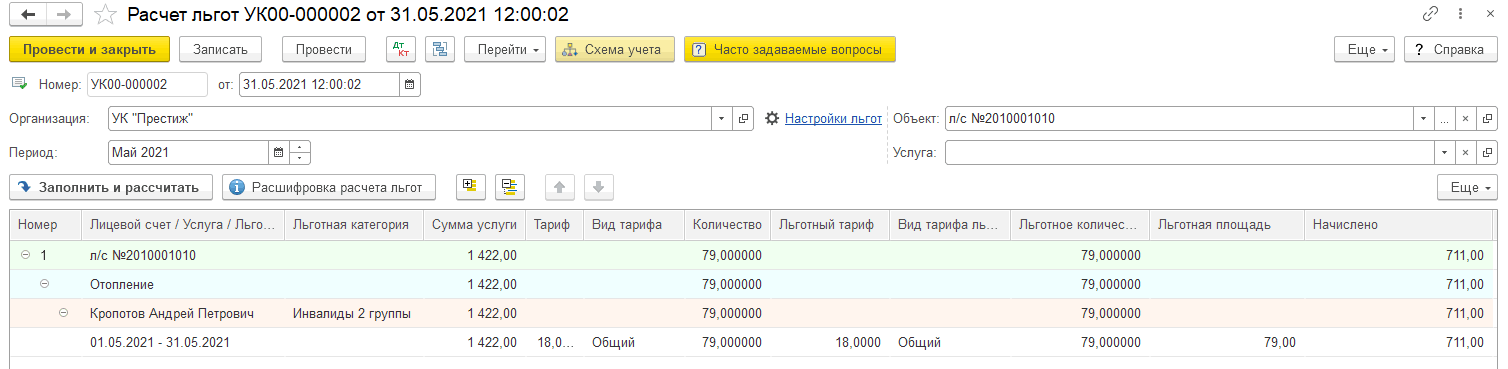Viewport: 1508px width, 369px height.
Task: Select the 01.05.2021 - 31.05.2021 period row
Action: (160, 342)
